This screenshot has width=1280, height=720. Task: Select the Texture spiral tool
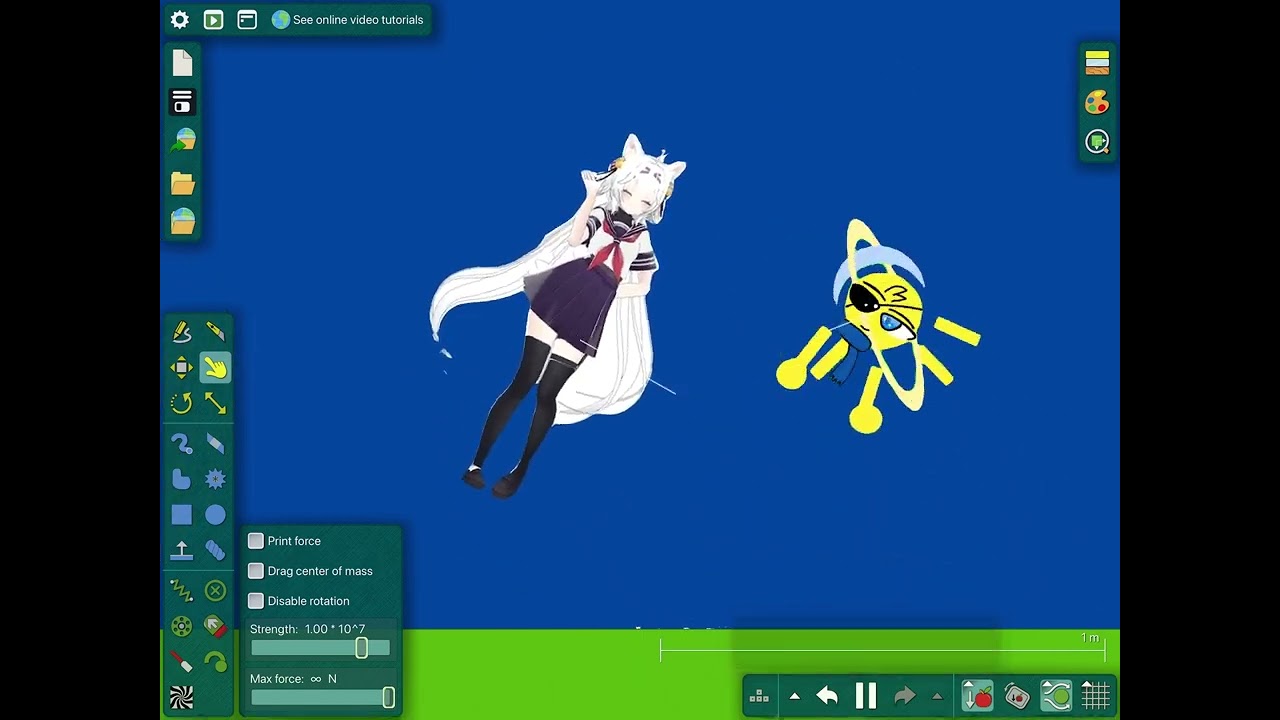pos(181,697)
